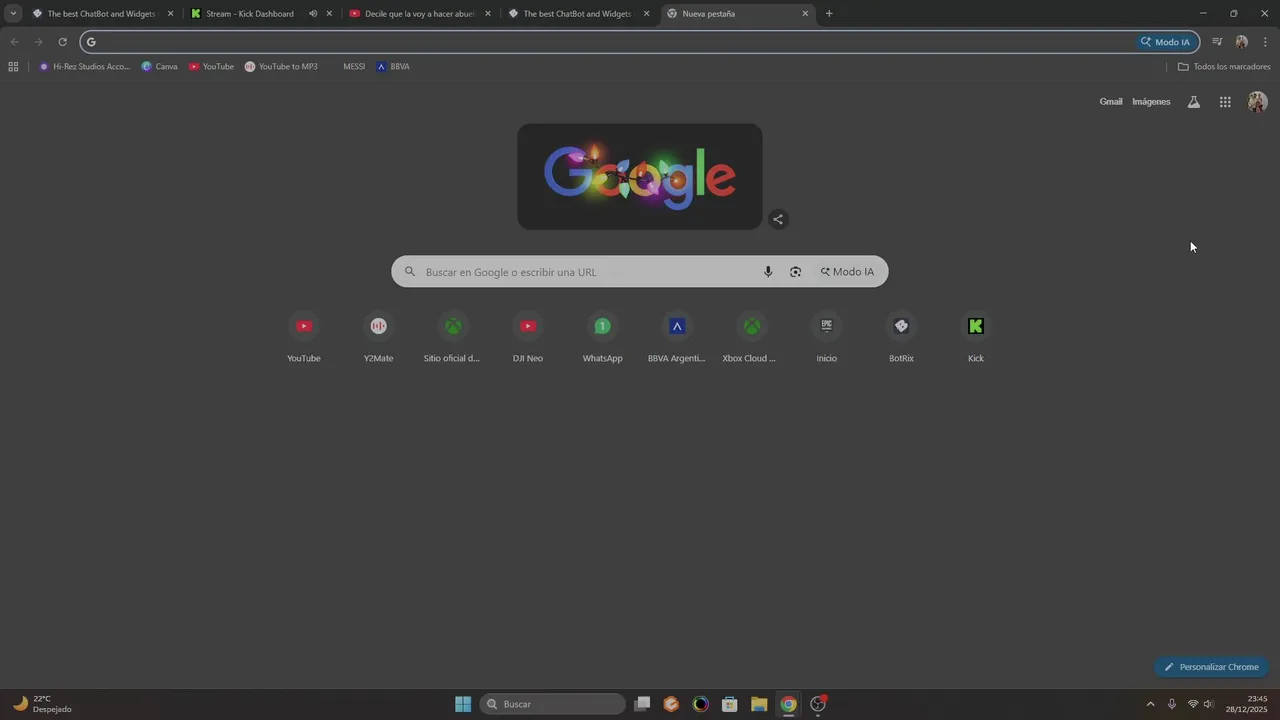Click Modo IA in address bar

tap(1165, 42)
